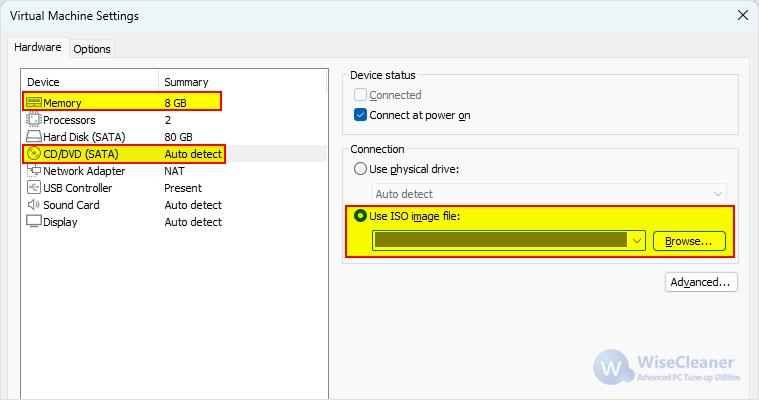The width and height of the screenshot is (759, 400).
Task: Click the Browse... button
Action: click(x=689, y=241)
